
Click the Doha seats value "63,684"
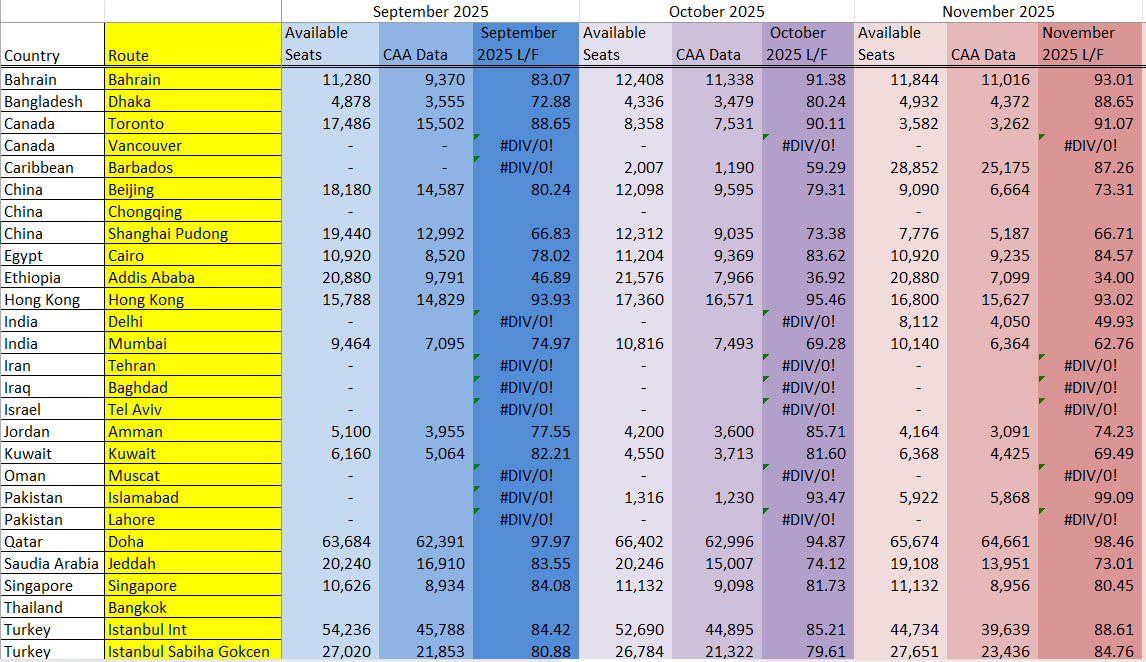coord(346,541)
